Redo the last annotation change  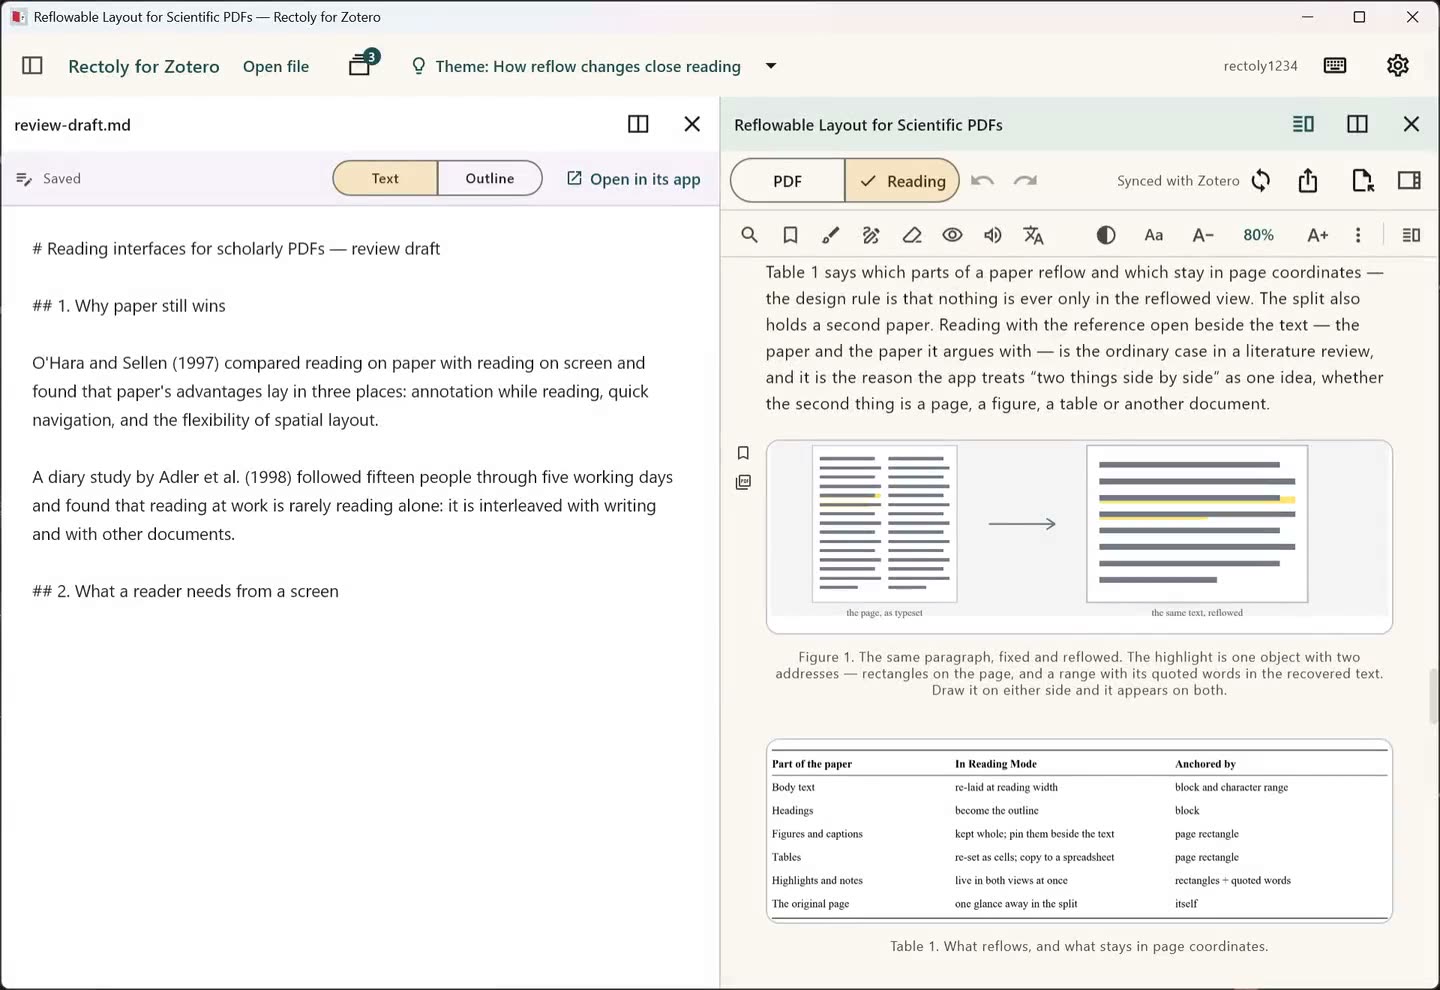pos(1025,180)
